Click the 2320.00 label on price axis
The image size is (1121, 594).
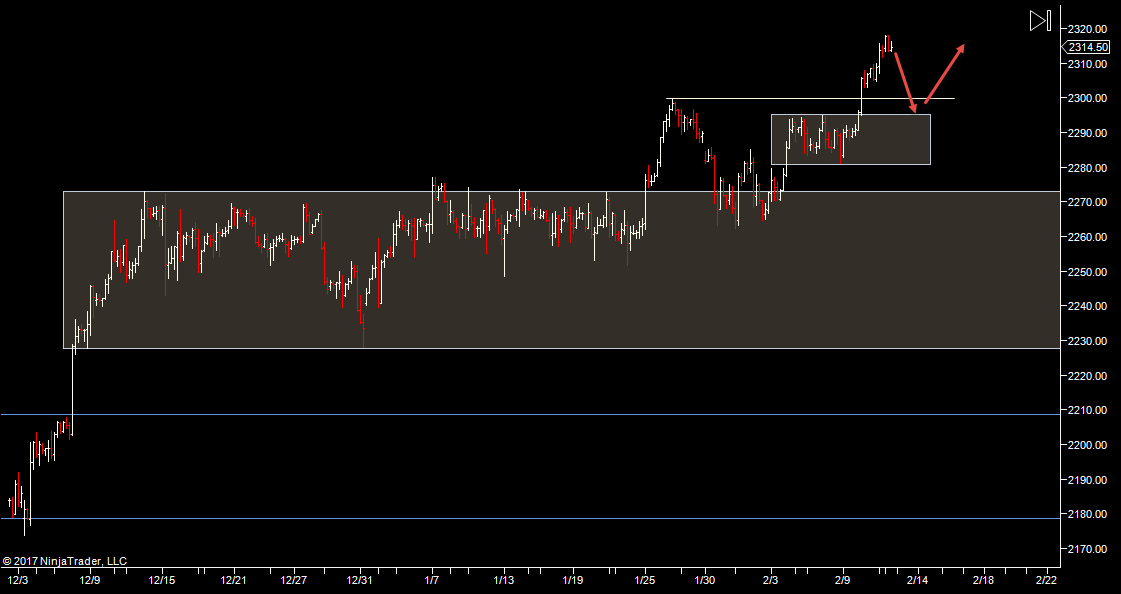tap(1087, 29)
